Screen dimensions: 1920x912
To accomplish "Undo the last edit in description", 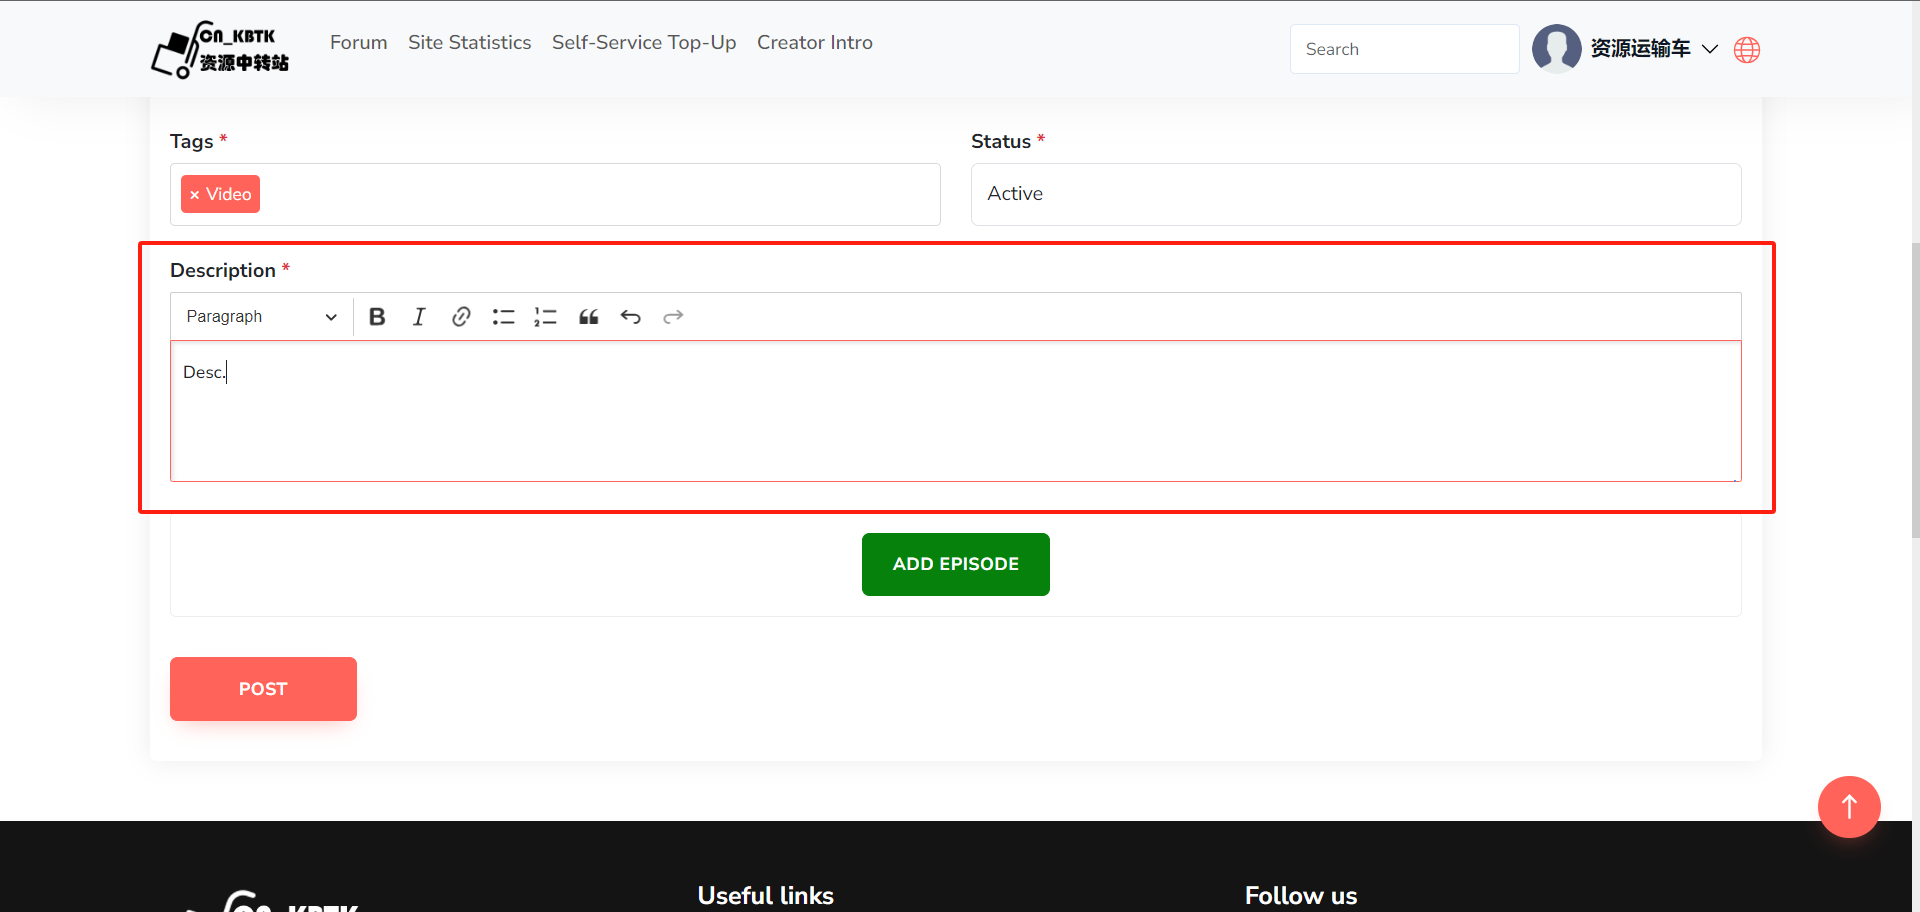I will pos(630,317).
